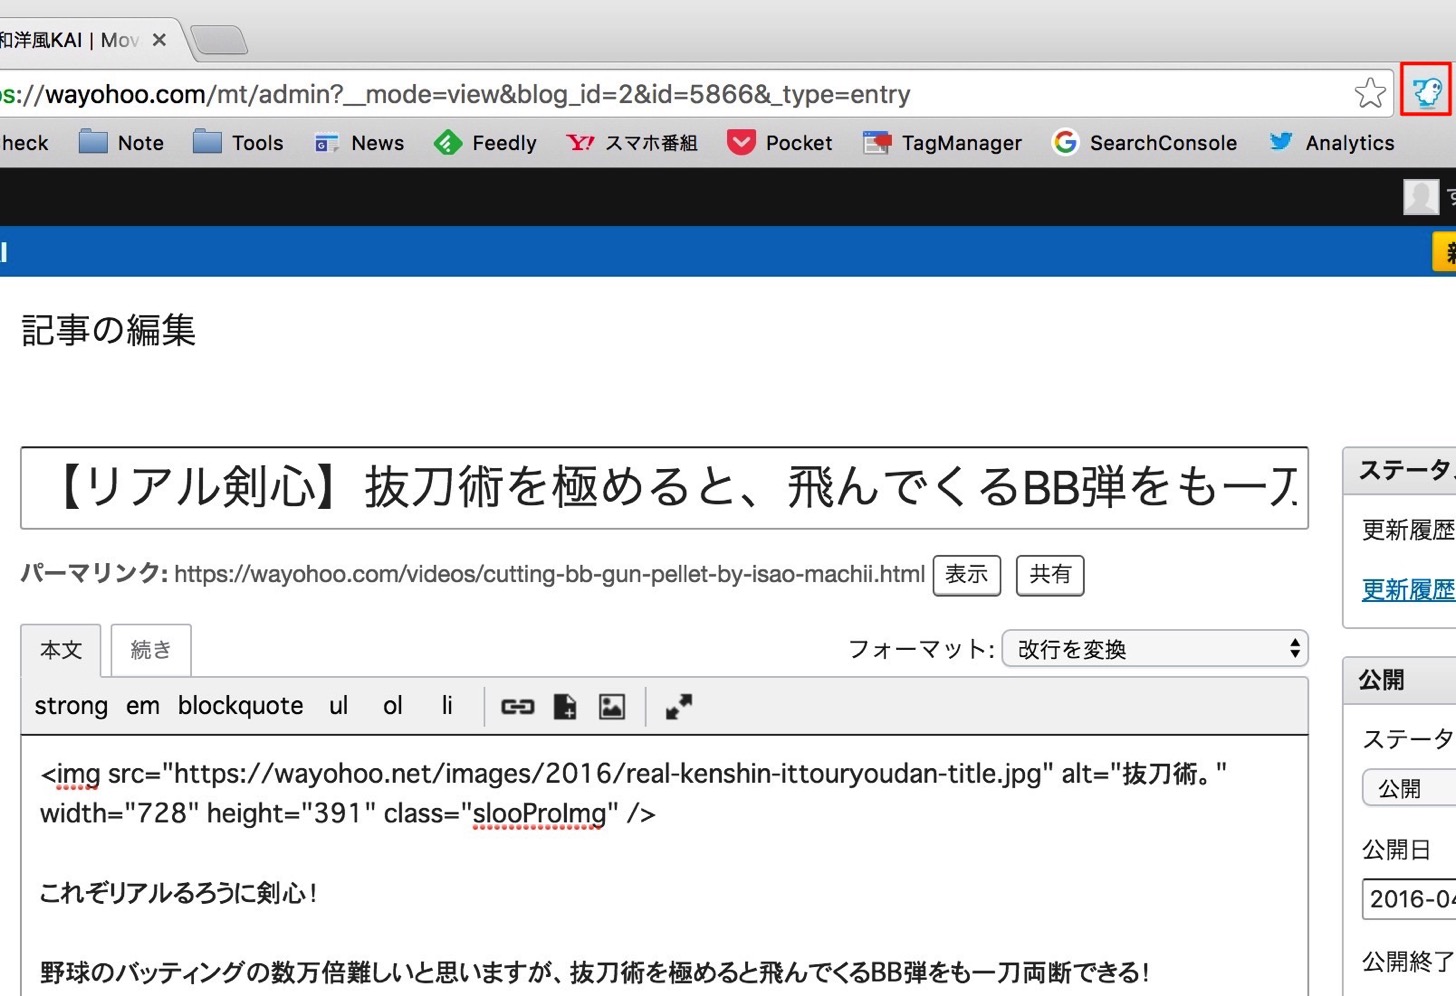Viewport: 1456px width, 996px height.
Task: Bookmark this page with the star icon
Action: [x=1370, y=93]
